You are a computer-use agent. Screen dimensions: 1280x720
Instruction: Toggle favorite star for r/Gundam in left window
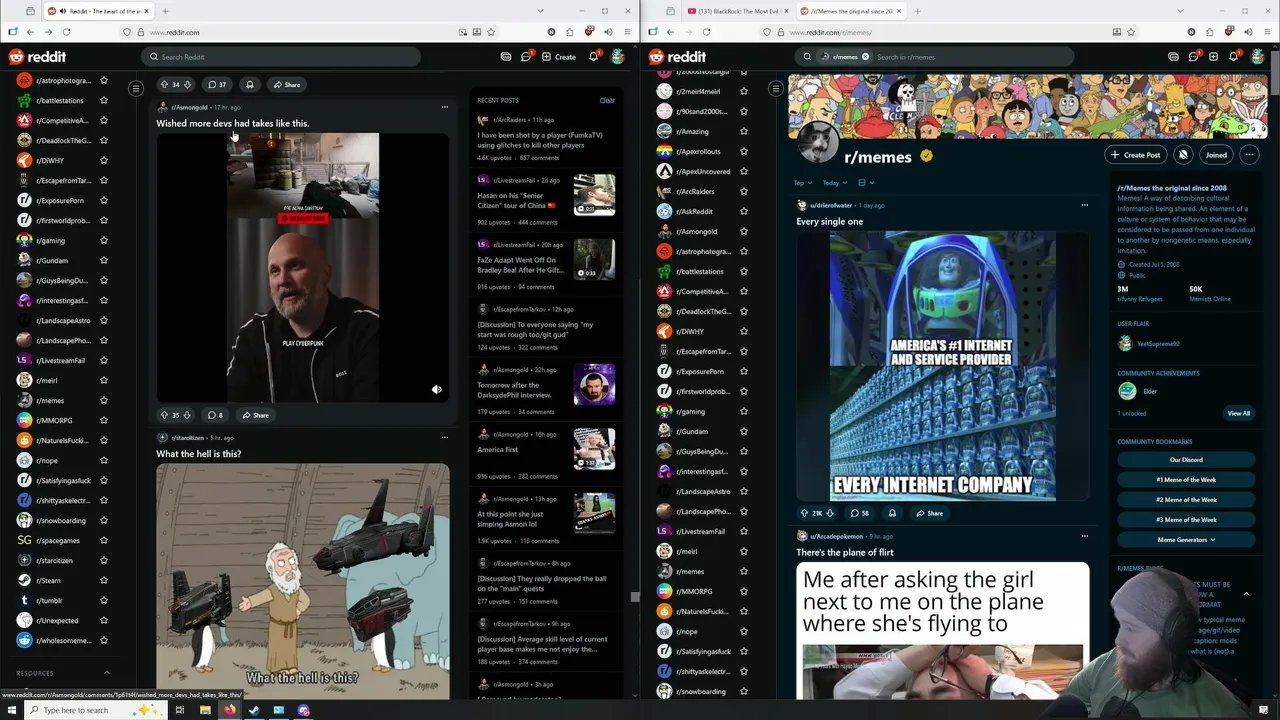click(x=104, y=261)
